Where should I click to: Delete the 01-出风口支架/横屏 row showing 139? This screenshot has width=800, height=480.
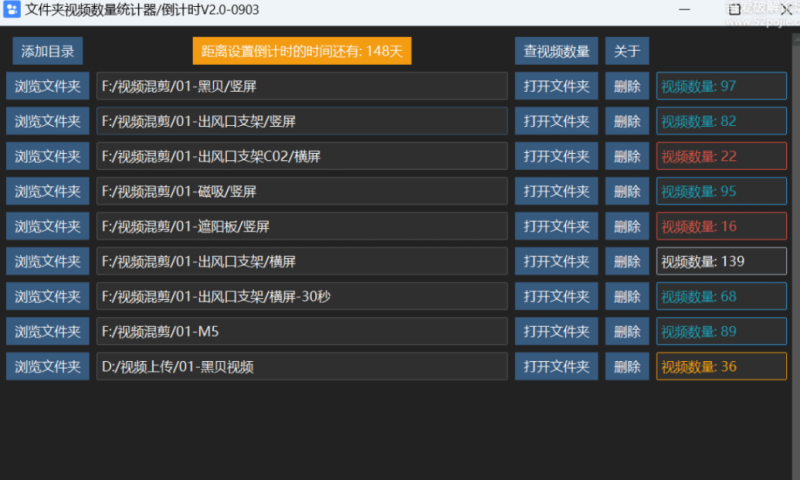pyautogui.click(x=627, y=261)
